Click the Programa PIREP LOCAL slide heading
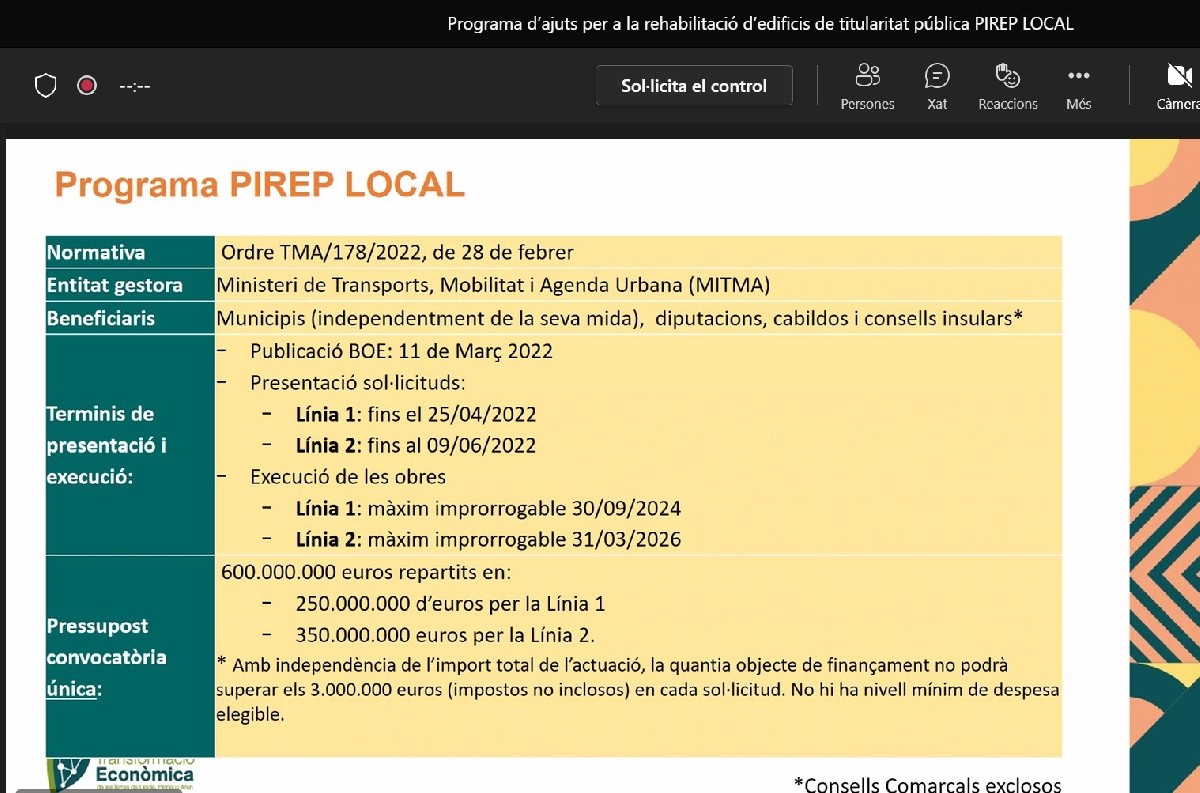The image size is (1200, 793). click(259, 185)
